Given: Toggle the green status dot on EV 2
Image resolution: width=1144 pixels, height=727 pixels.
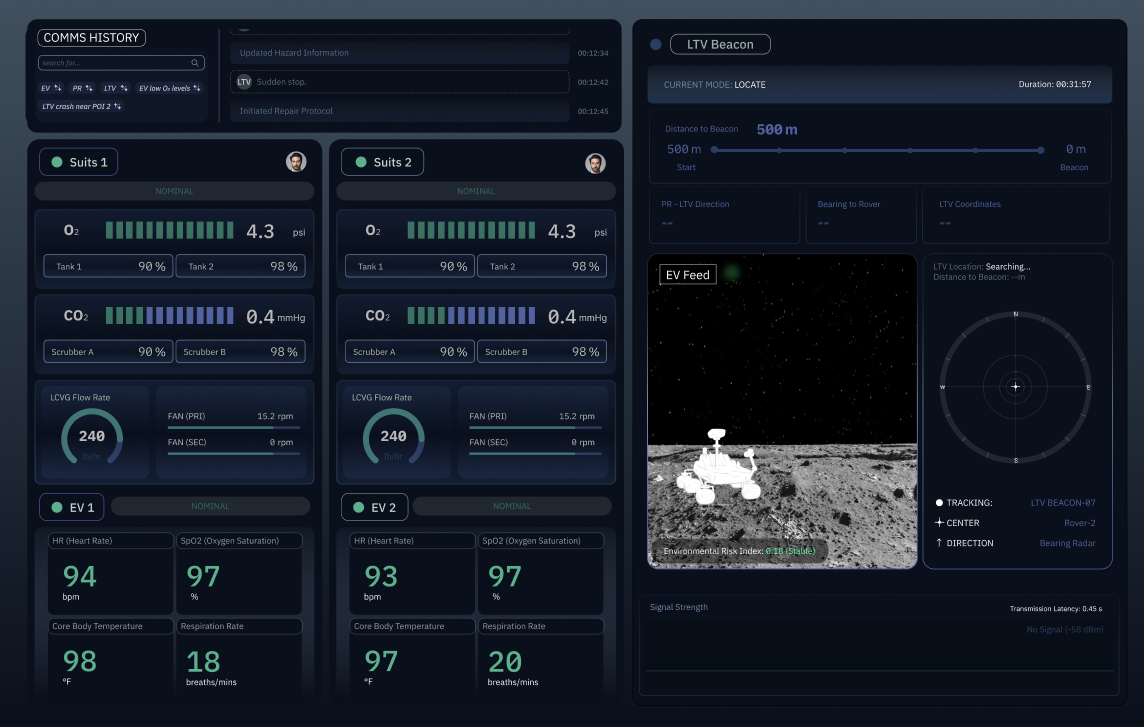Looking at the screenshot, I should tap(358, 507).
